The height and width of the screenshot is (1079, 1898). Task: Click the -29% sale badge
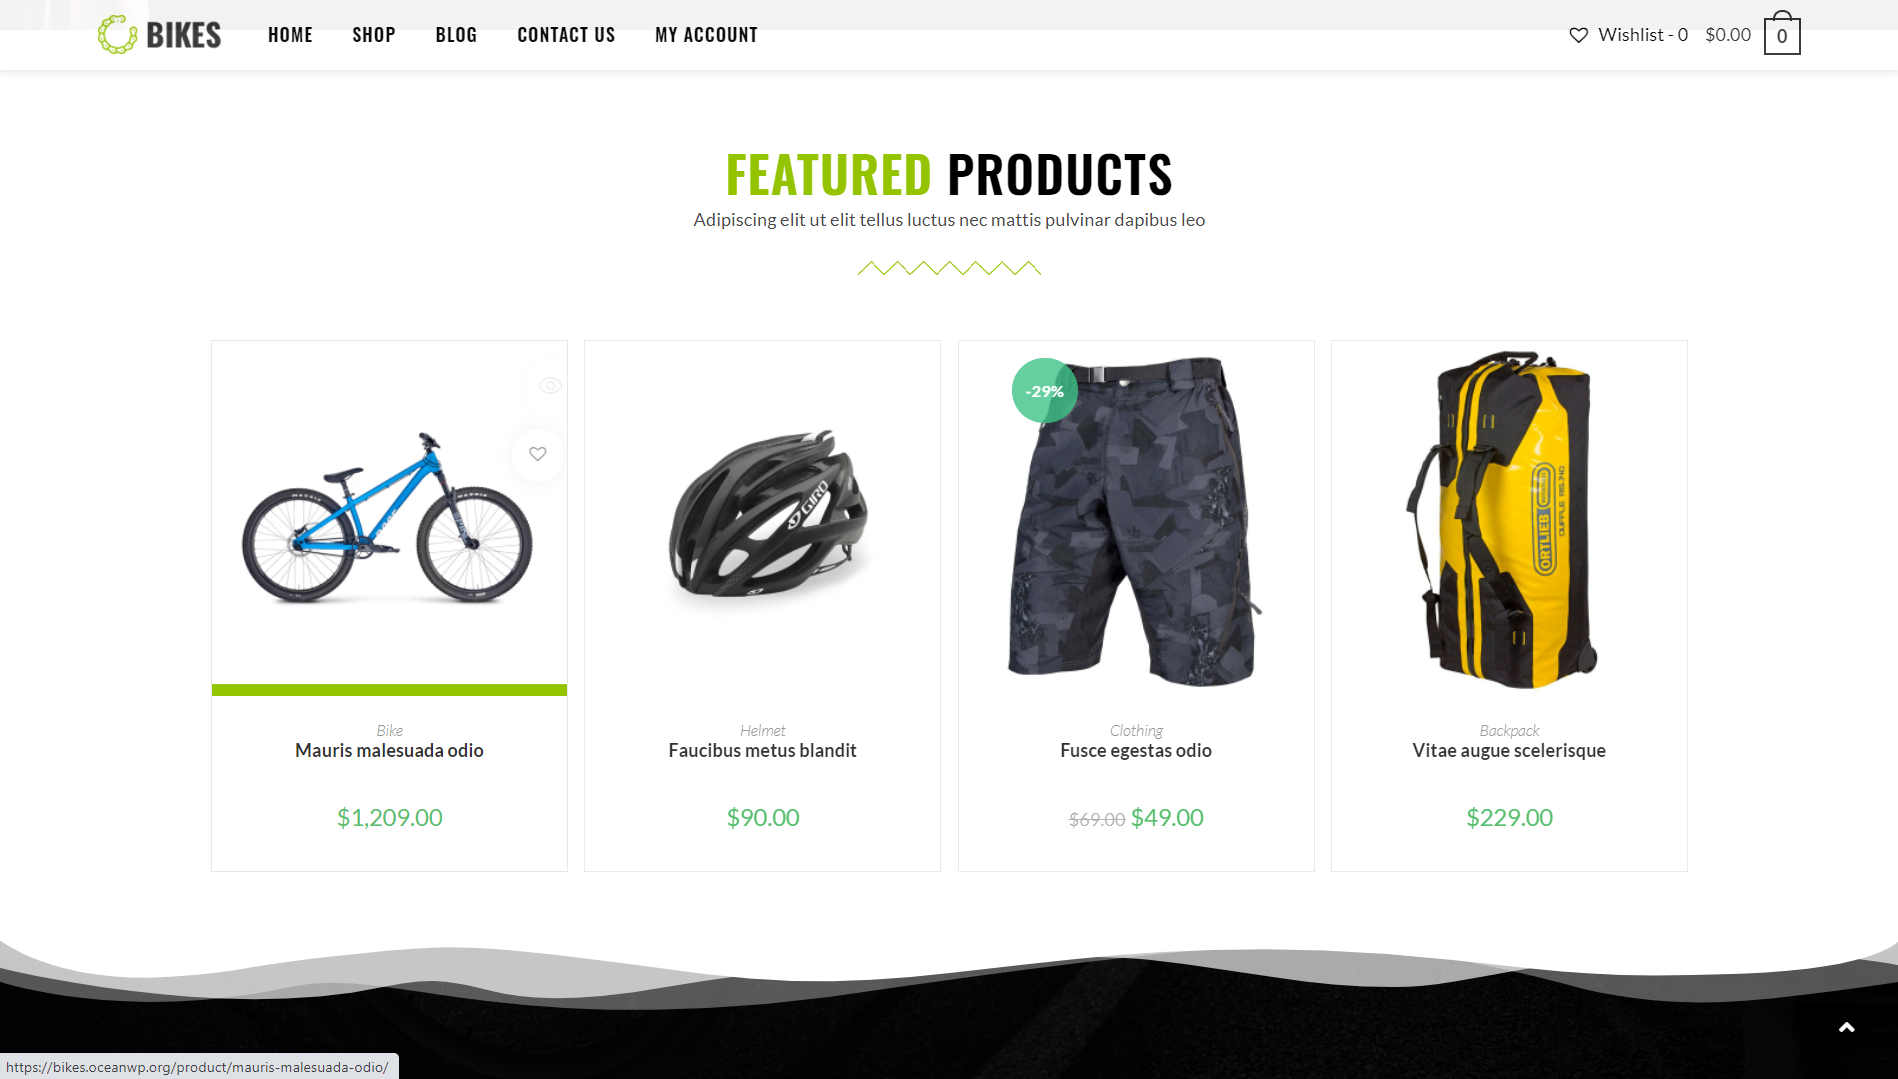pyautogui.click(x=1045, y=391)
